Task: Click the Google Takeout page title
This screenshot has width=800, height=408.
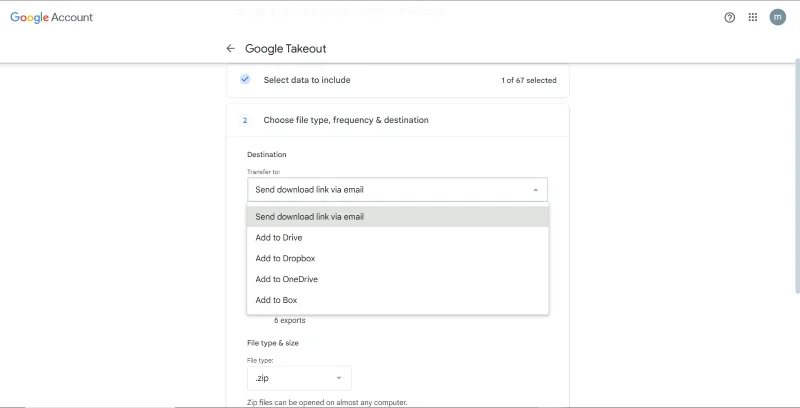Action: [x=286, y=49]
